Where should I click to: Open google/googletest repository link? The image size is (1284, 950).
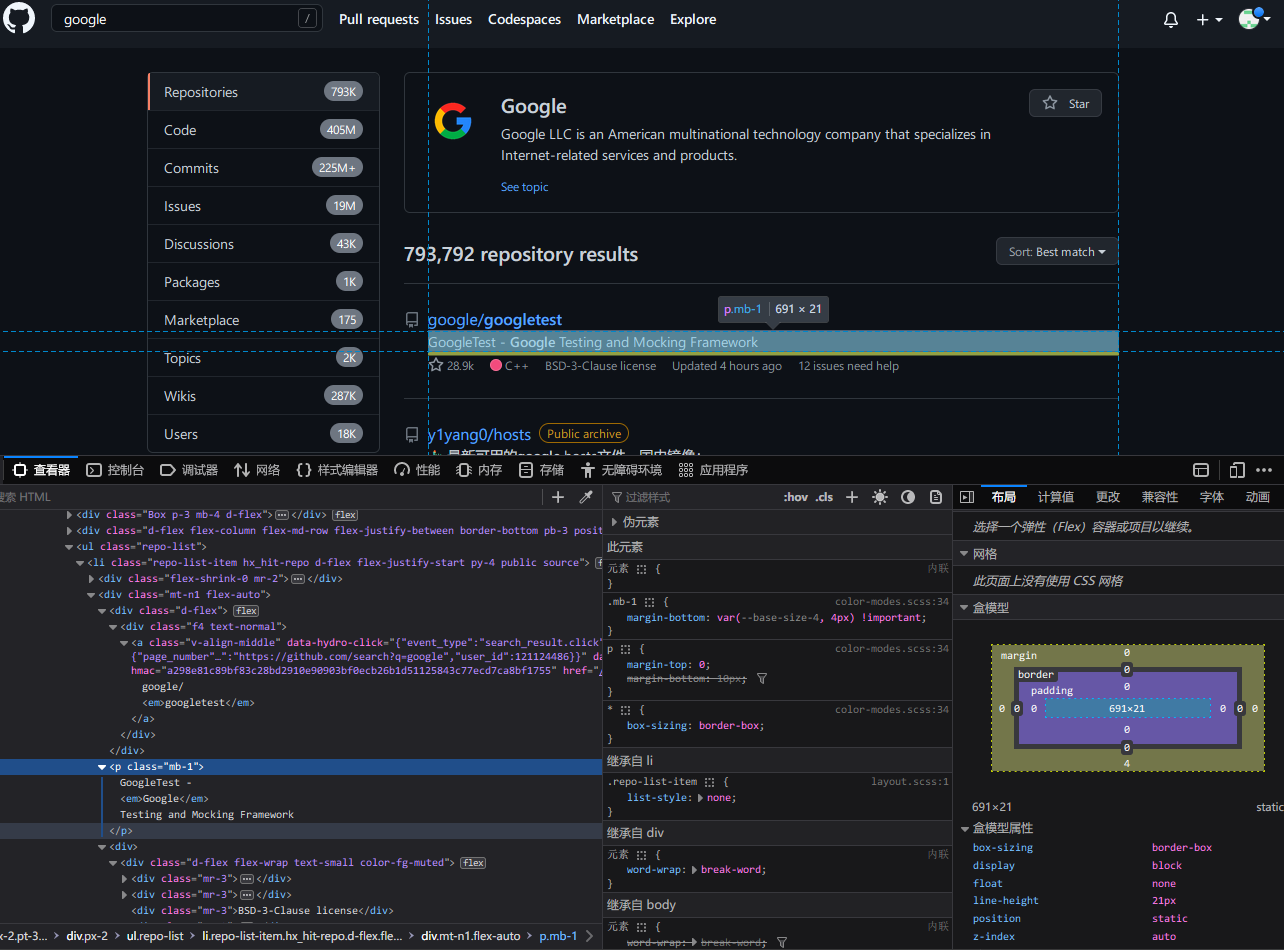495,320
